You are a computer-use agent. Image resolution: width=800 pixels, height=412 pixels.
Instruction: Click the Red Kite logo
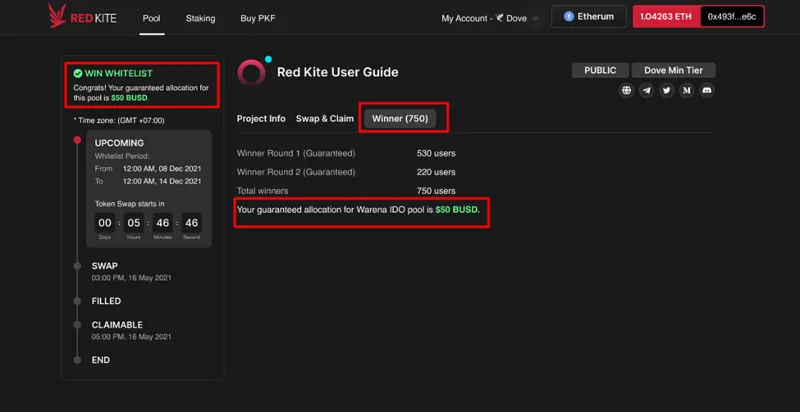click(83, 16)
